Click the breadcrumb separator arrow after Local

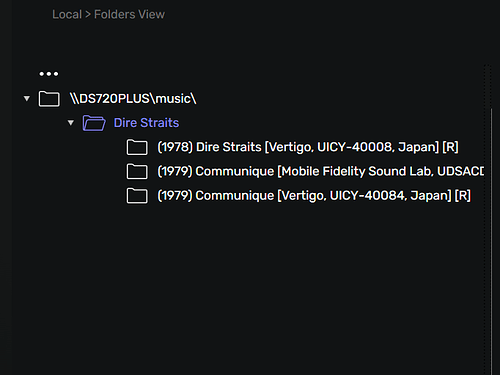(x=88, y=15)
